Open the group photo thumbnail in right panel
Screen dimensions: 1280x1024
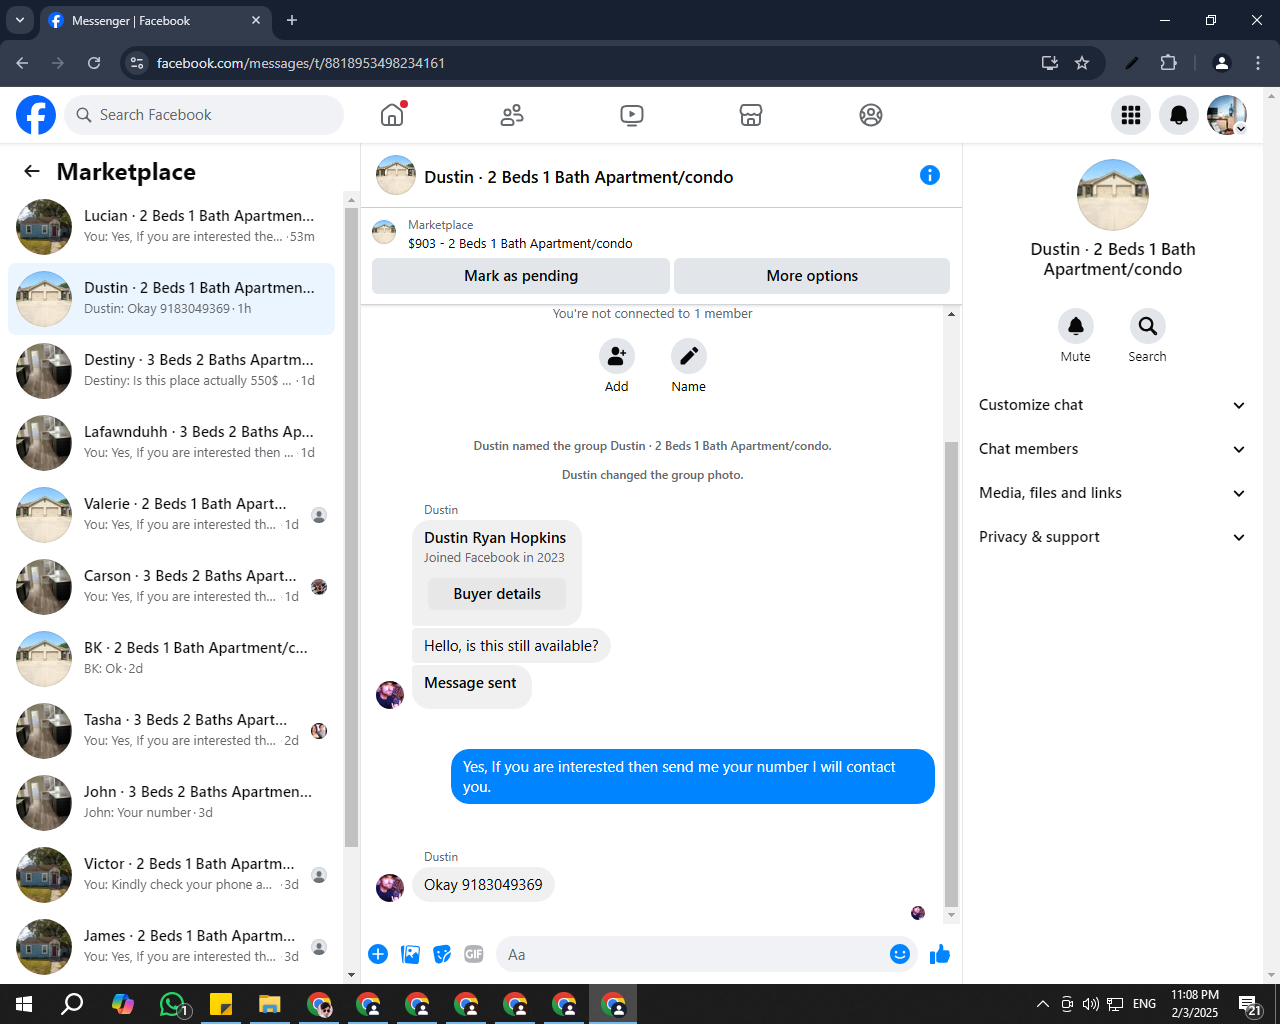(1113, 195)
